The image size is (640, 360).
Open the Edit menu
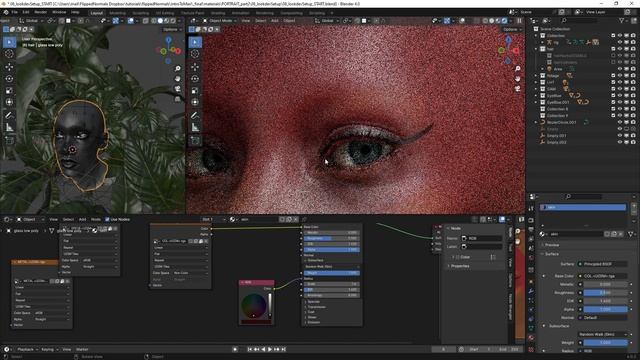26,12
